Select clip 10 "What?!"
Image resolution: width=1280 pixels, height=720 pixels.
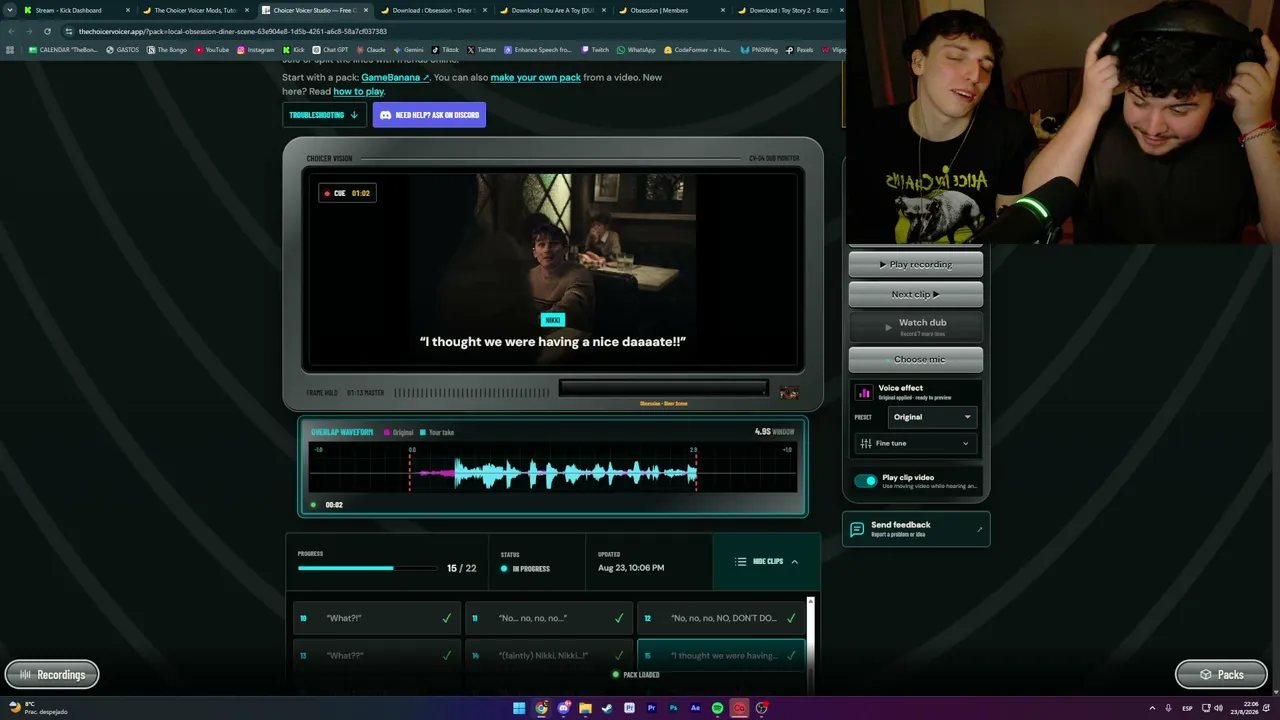coord(377,618)
